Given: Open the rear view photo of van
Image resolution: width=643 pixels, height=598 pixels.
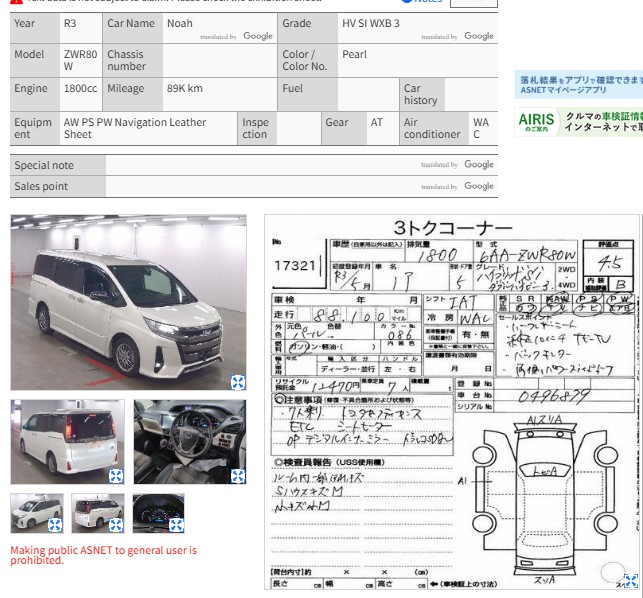Looking at the screenshot, I should click(x=68, y=442).
